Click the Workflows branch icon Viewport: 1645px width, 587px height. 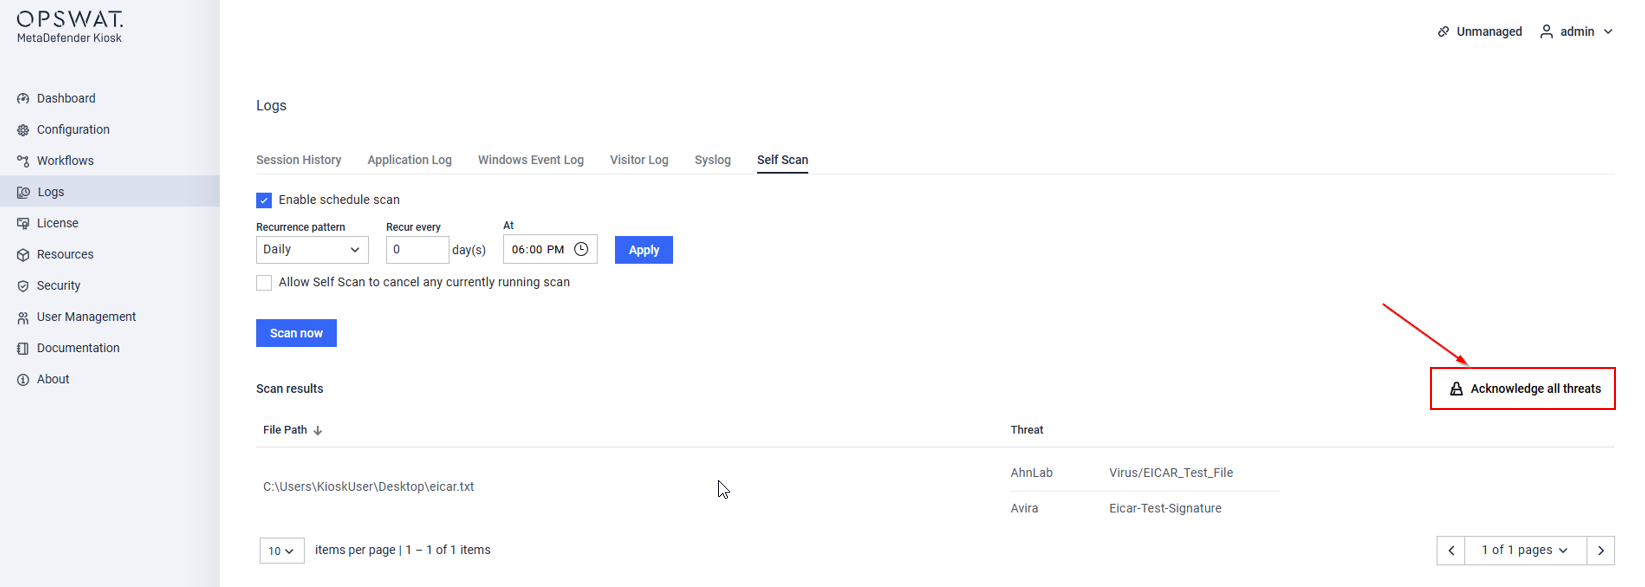click(x=23, y=161)
